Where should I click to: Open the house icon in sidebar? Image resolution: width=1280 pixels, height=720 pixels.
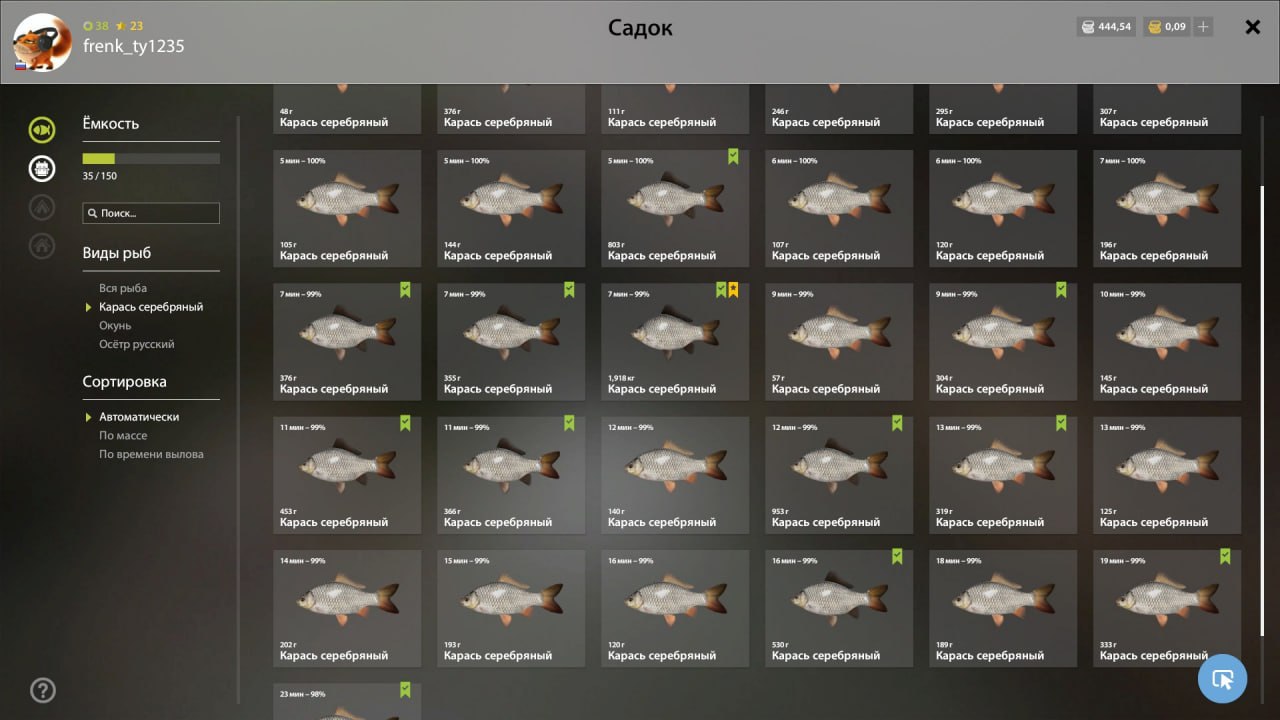pos(42,245)
